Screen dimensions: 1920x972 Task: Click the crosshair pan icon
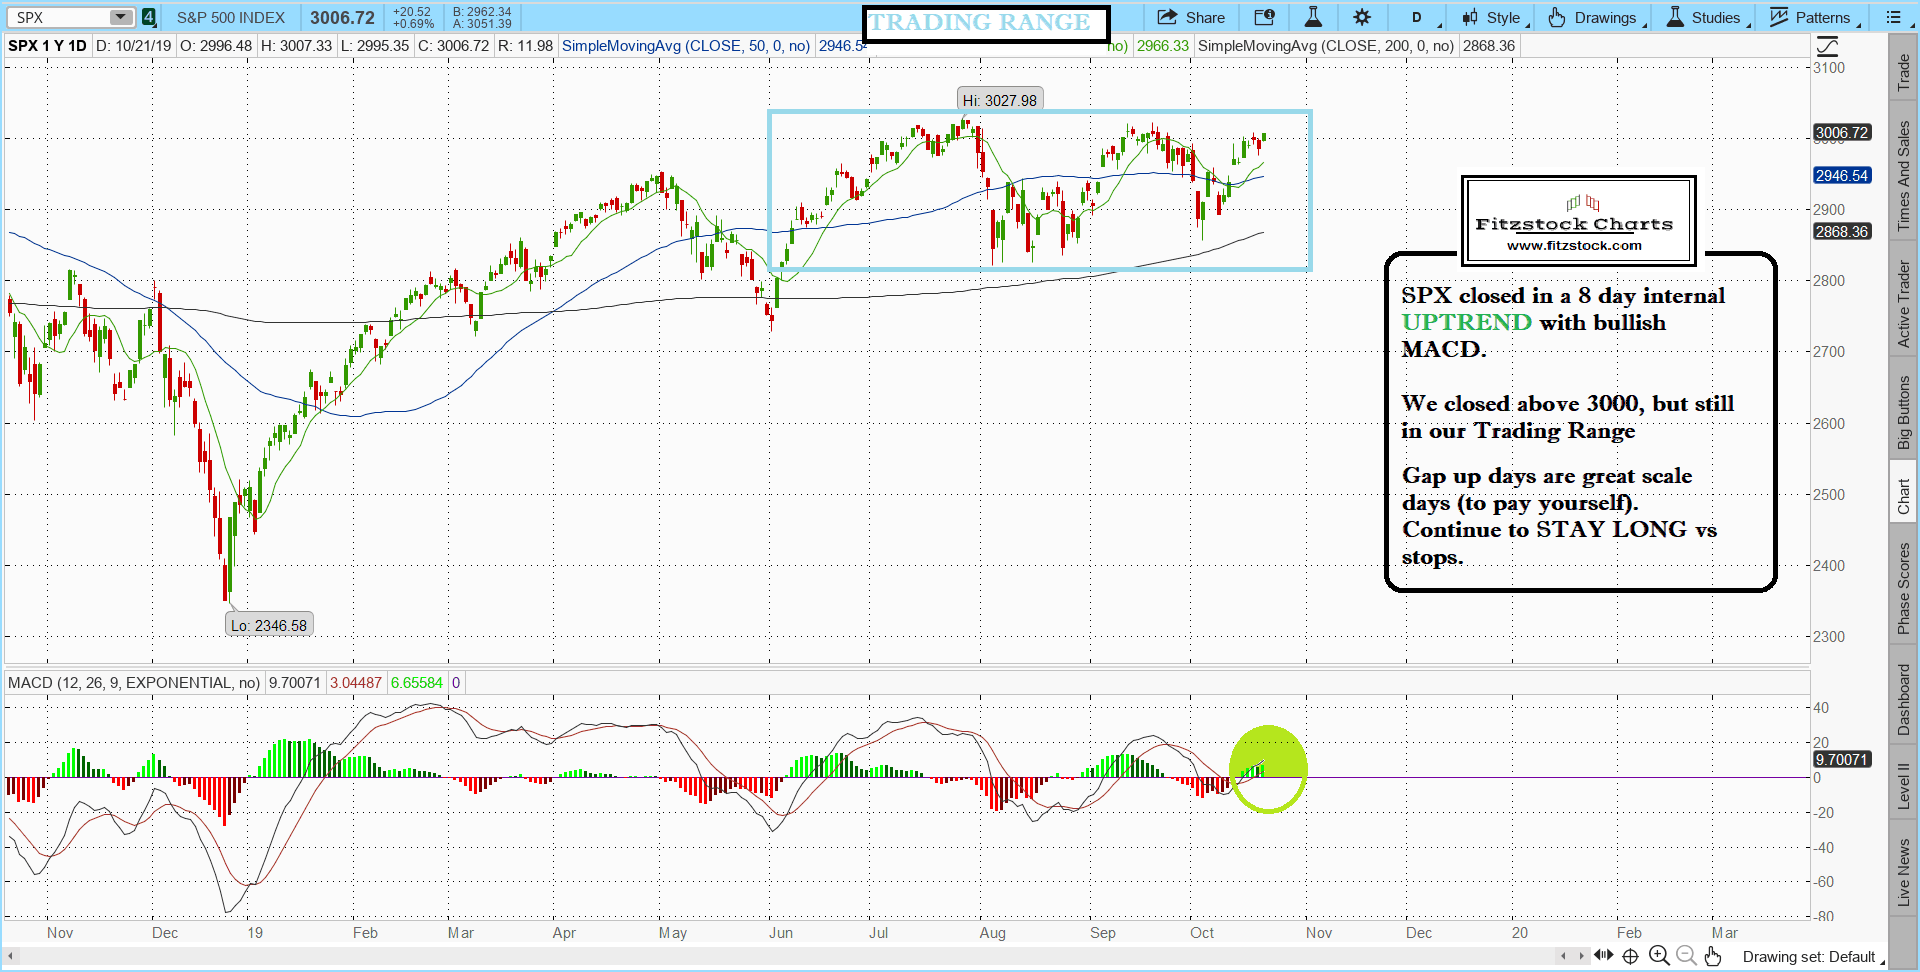[x=1631, y=956]
